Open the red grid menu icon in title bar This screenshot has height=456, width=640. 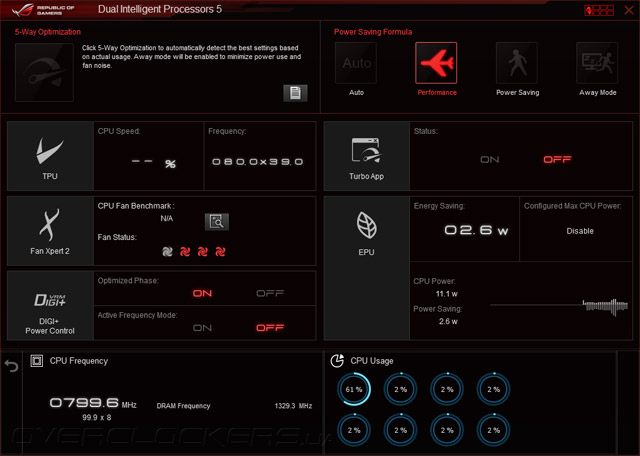pyautogui.click(x=599, y=10)
